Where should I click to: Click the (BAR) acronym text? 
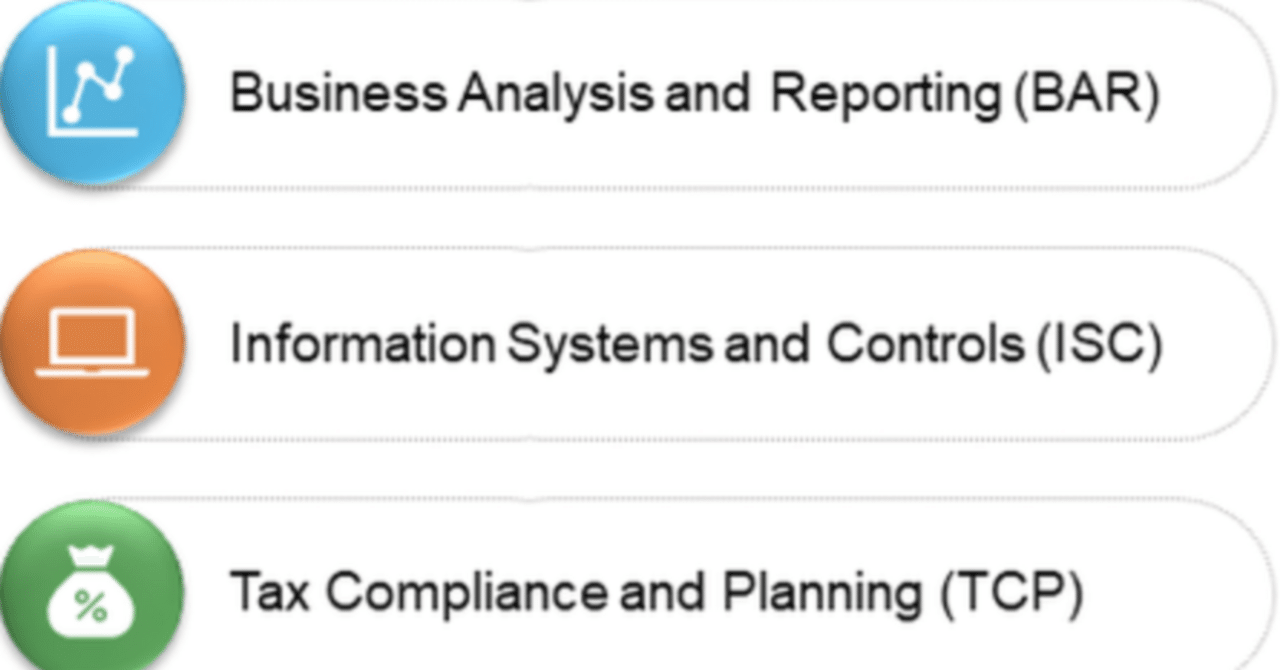[x=1085, y=95]
